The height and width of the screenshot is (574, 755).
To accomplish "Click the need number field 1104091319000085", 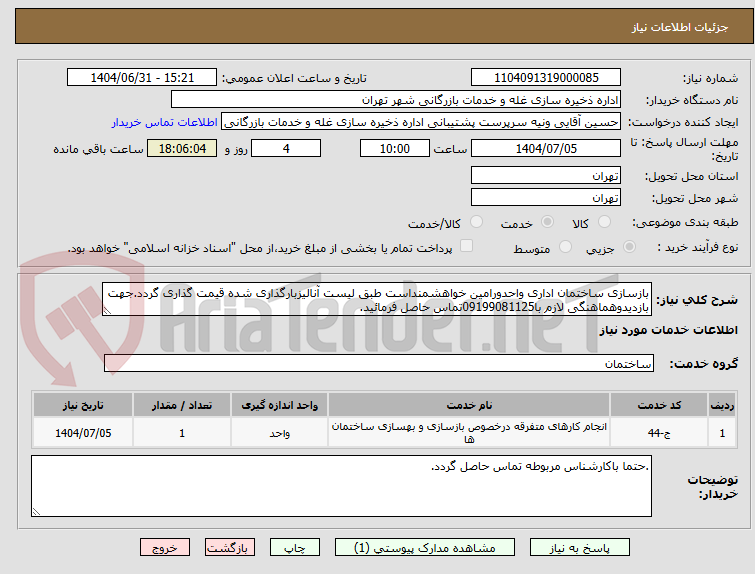I will pos(546,78).
